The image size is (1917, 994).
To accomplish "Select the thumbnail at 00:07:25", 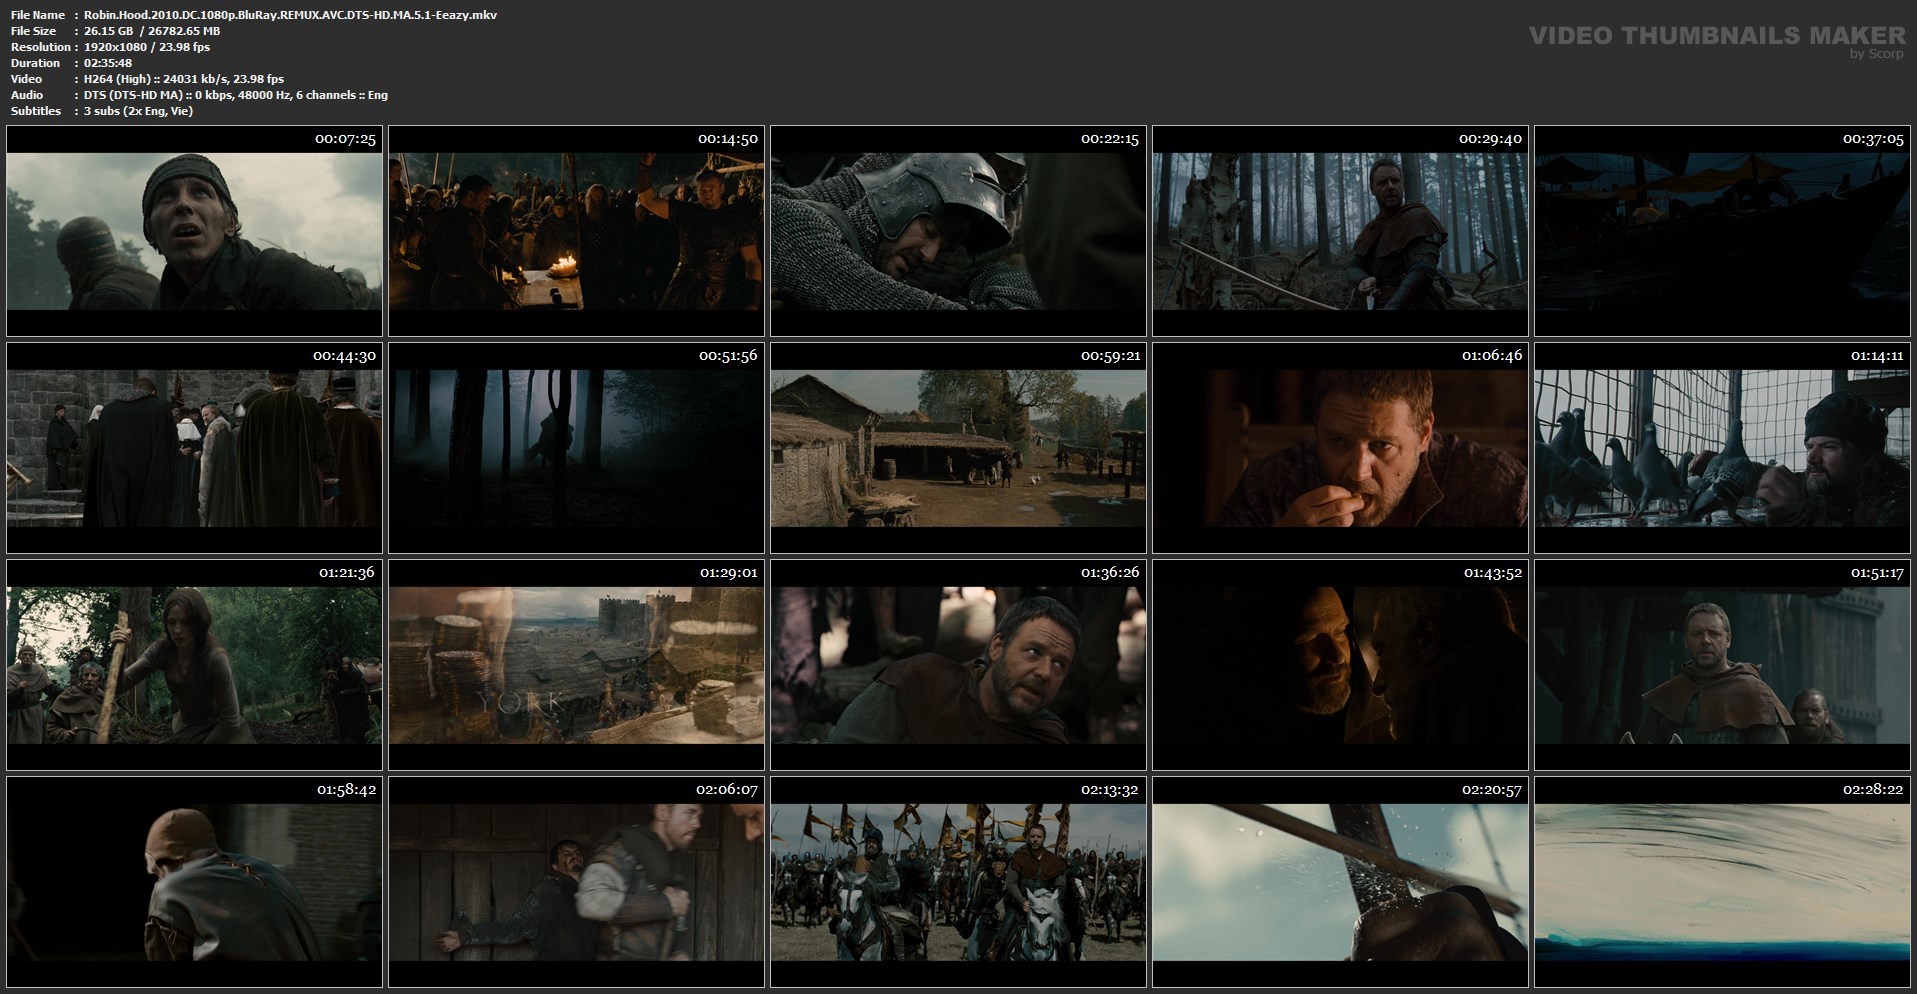I will 194,231.
